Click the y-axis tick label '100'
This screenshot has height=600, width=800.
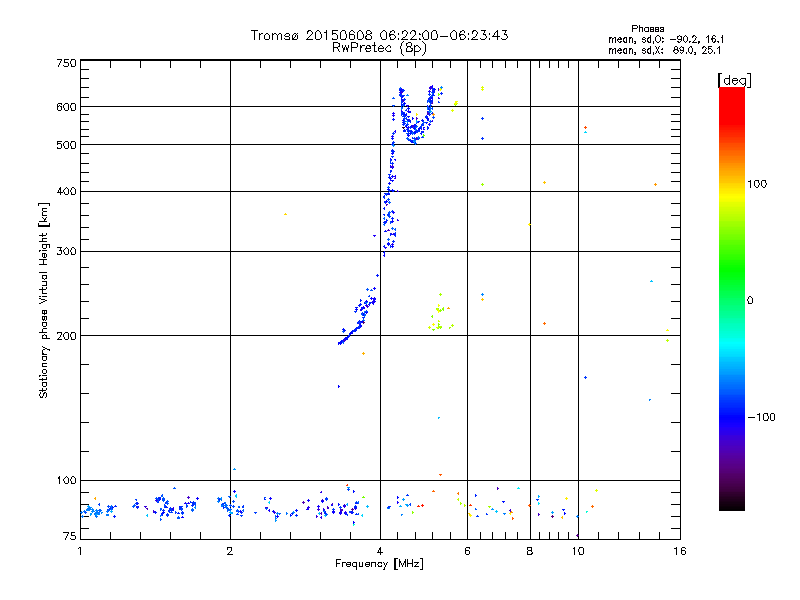66,481
